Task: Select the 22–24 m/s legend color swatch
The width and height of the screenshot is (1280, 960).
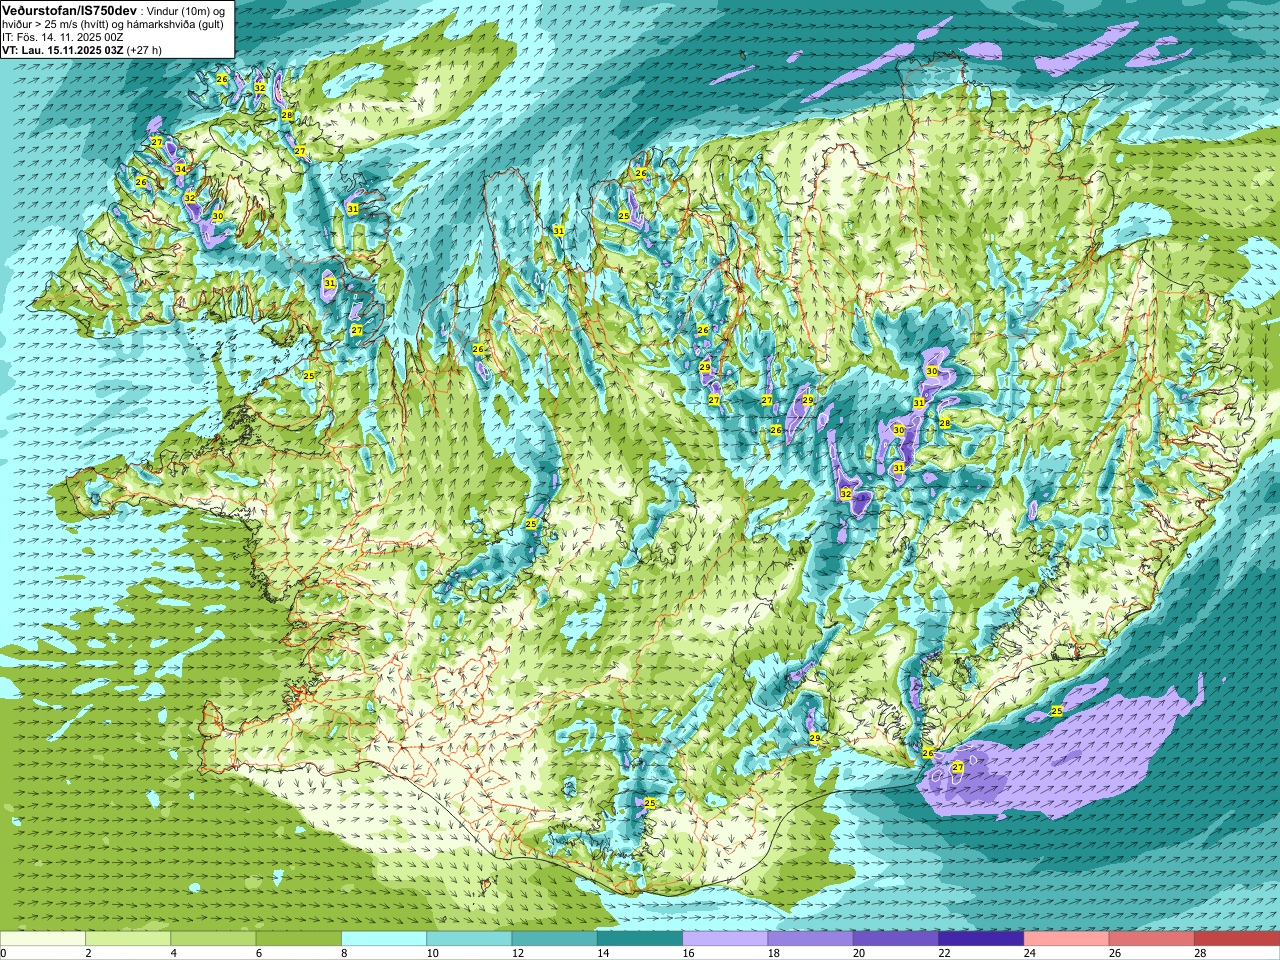Action: [x=981, y=939]
